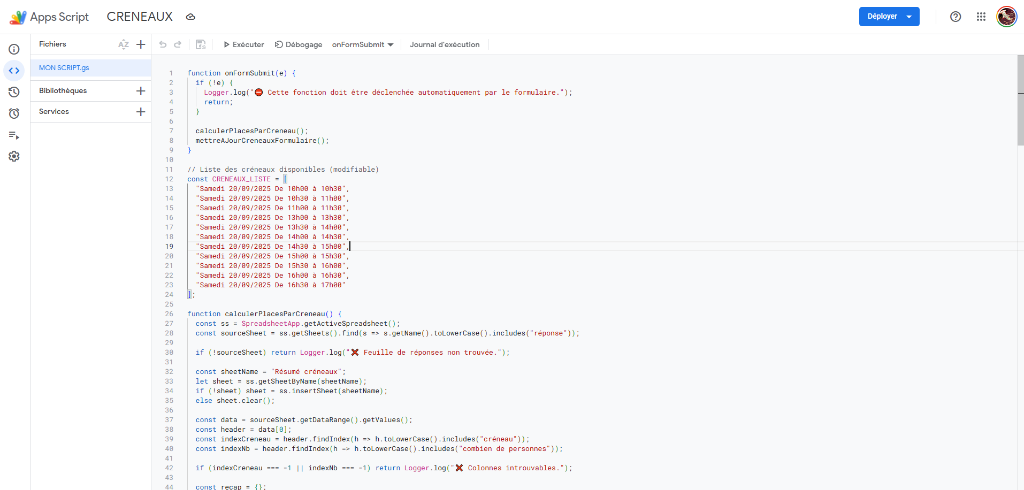1024x490 pixels.
Task: Start debugging with Débogage
Action: 298,44
